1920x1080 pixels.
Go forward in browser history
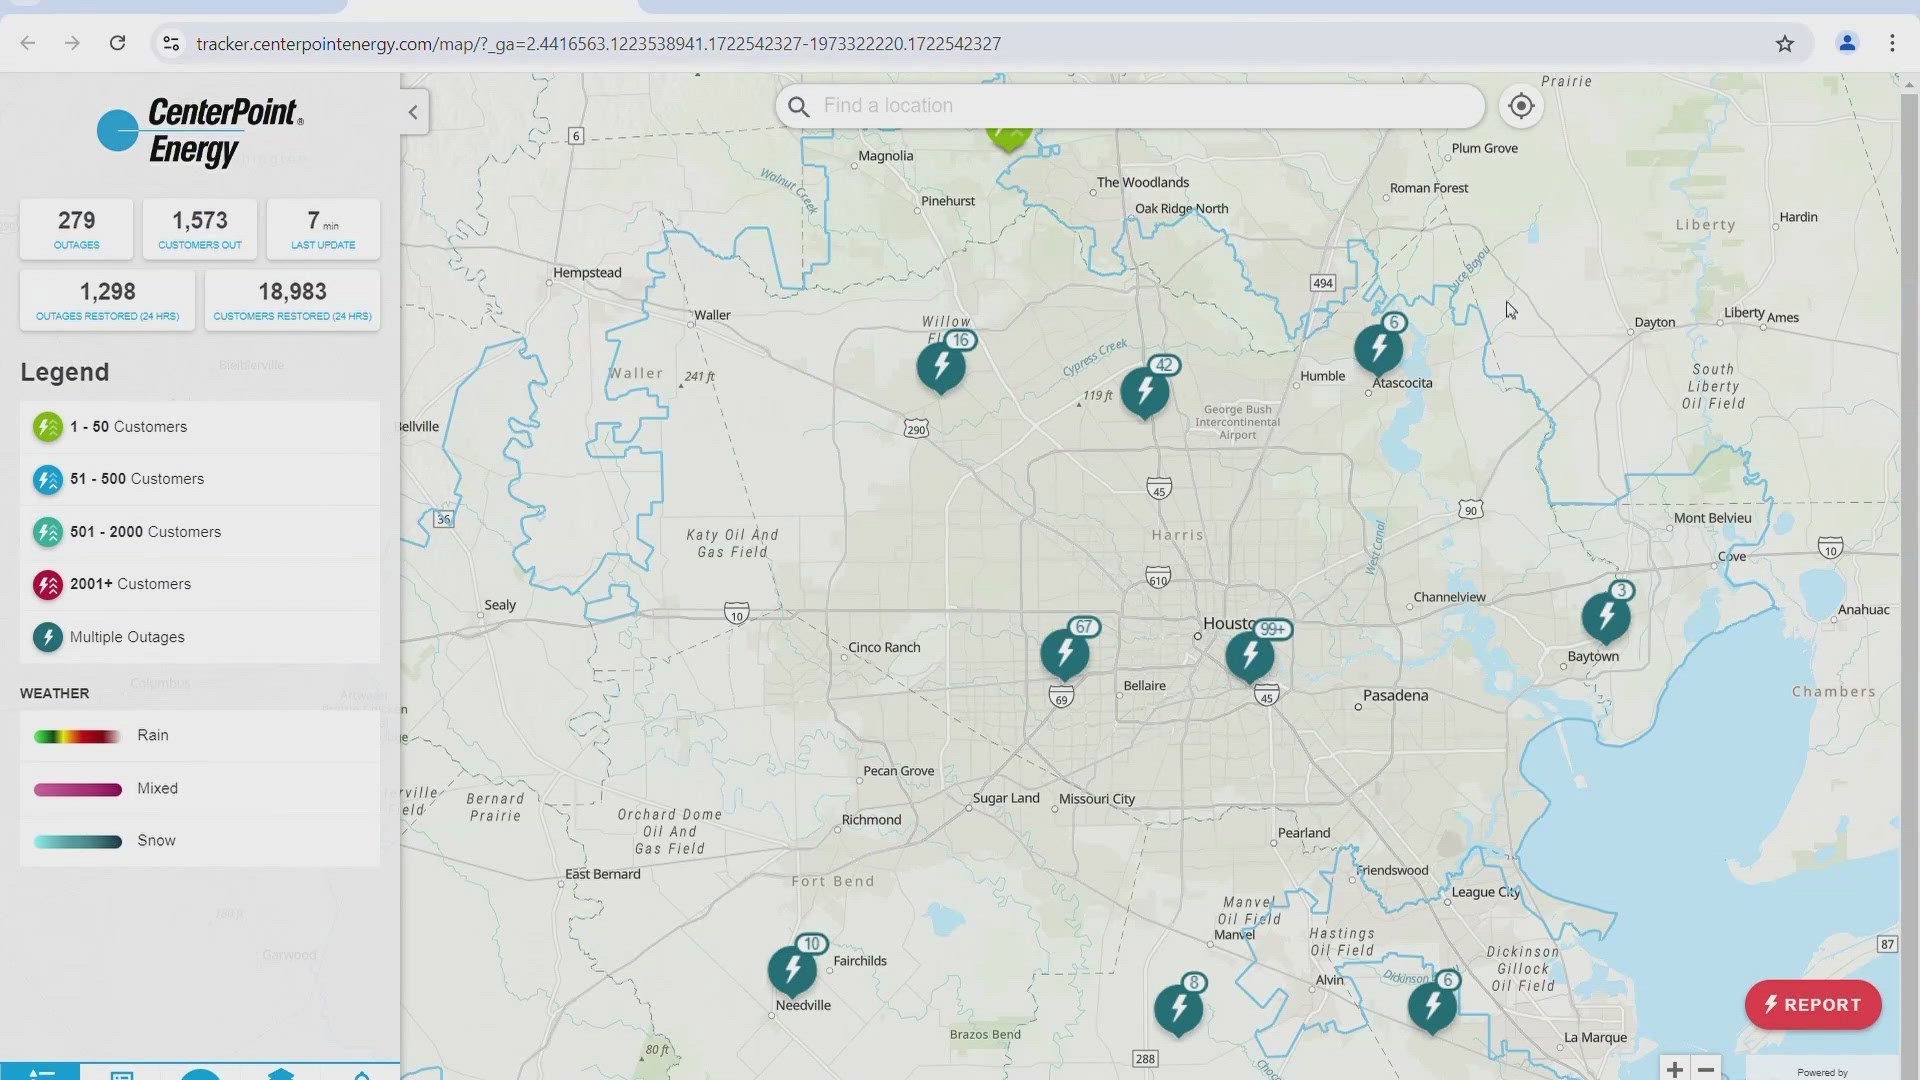point(72,43)
